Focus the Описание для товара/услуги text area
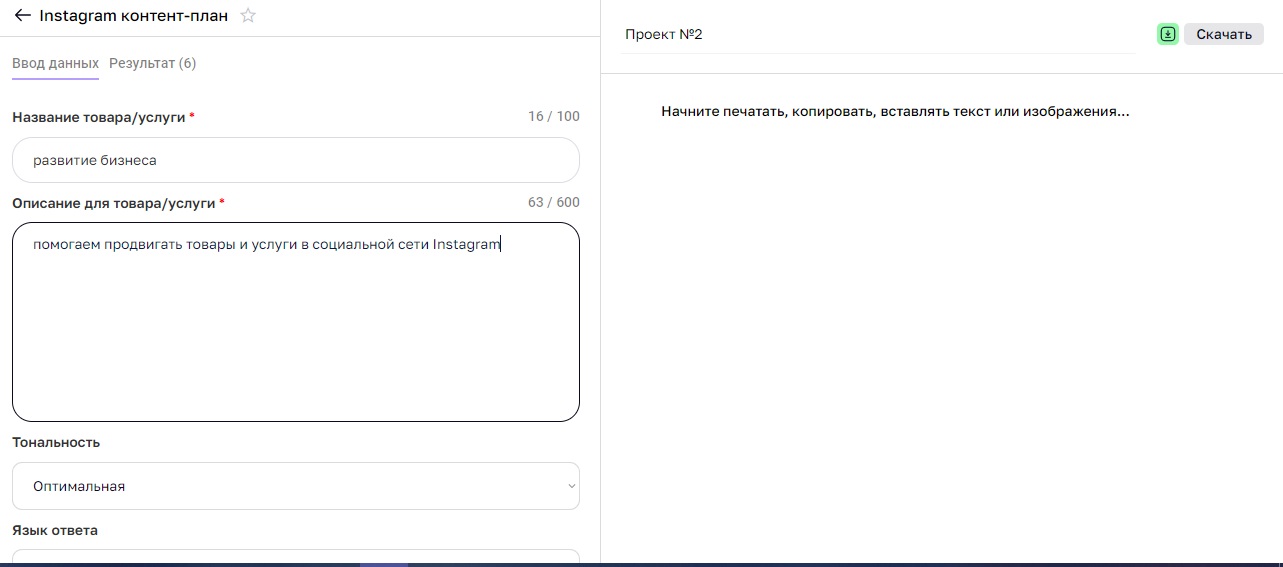Screen dimensions: 1283x567 tap(296, 322)
